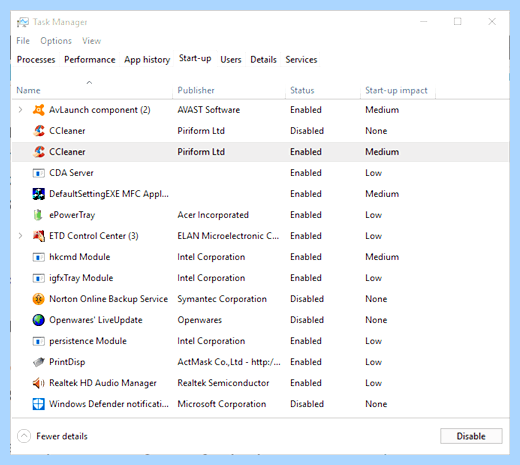The height and width of the screenshot is (465, 520).
Task: Click the Realtek HD Audio speaker icon
Action: [39, 383]
